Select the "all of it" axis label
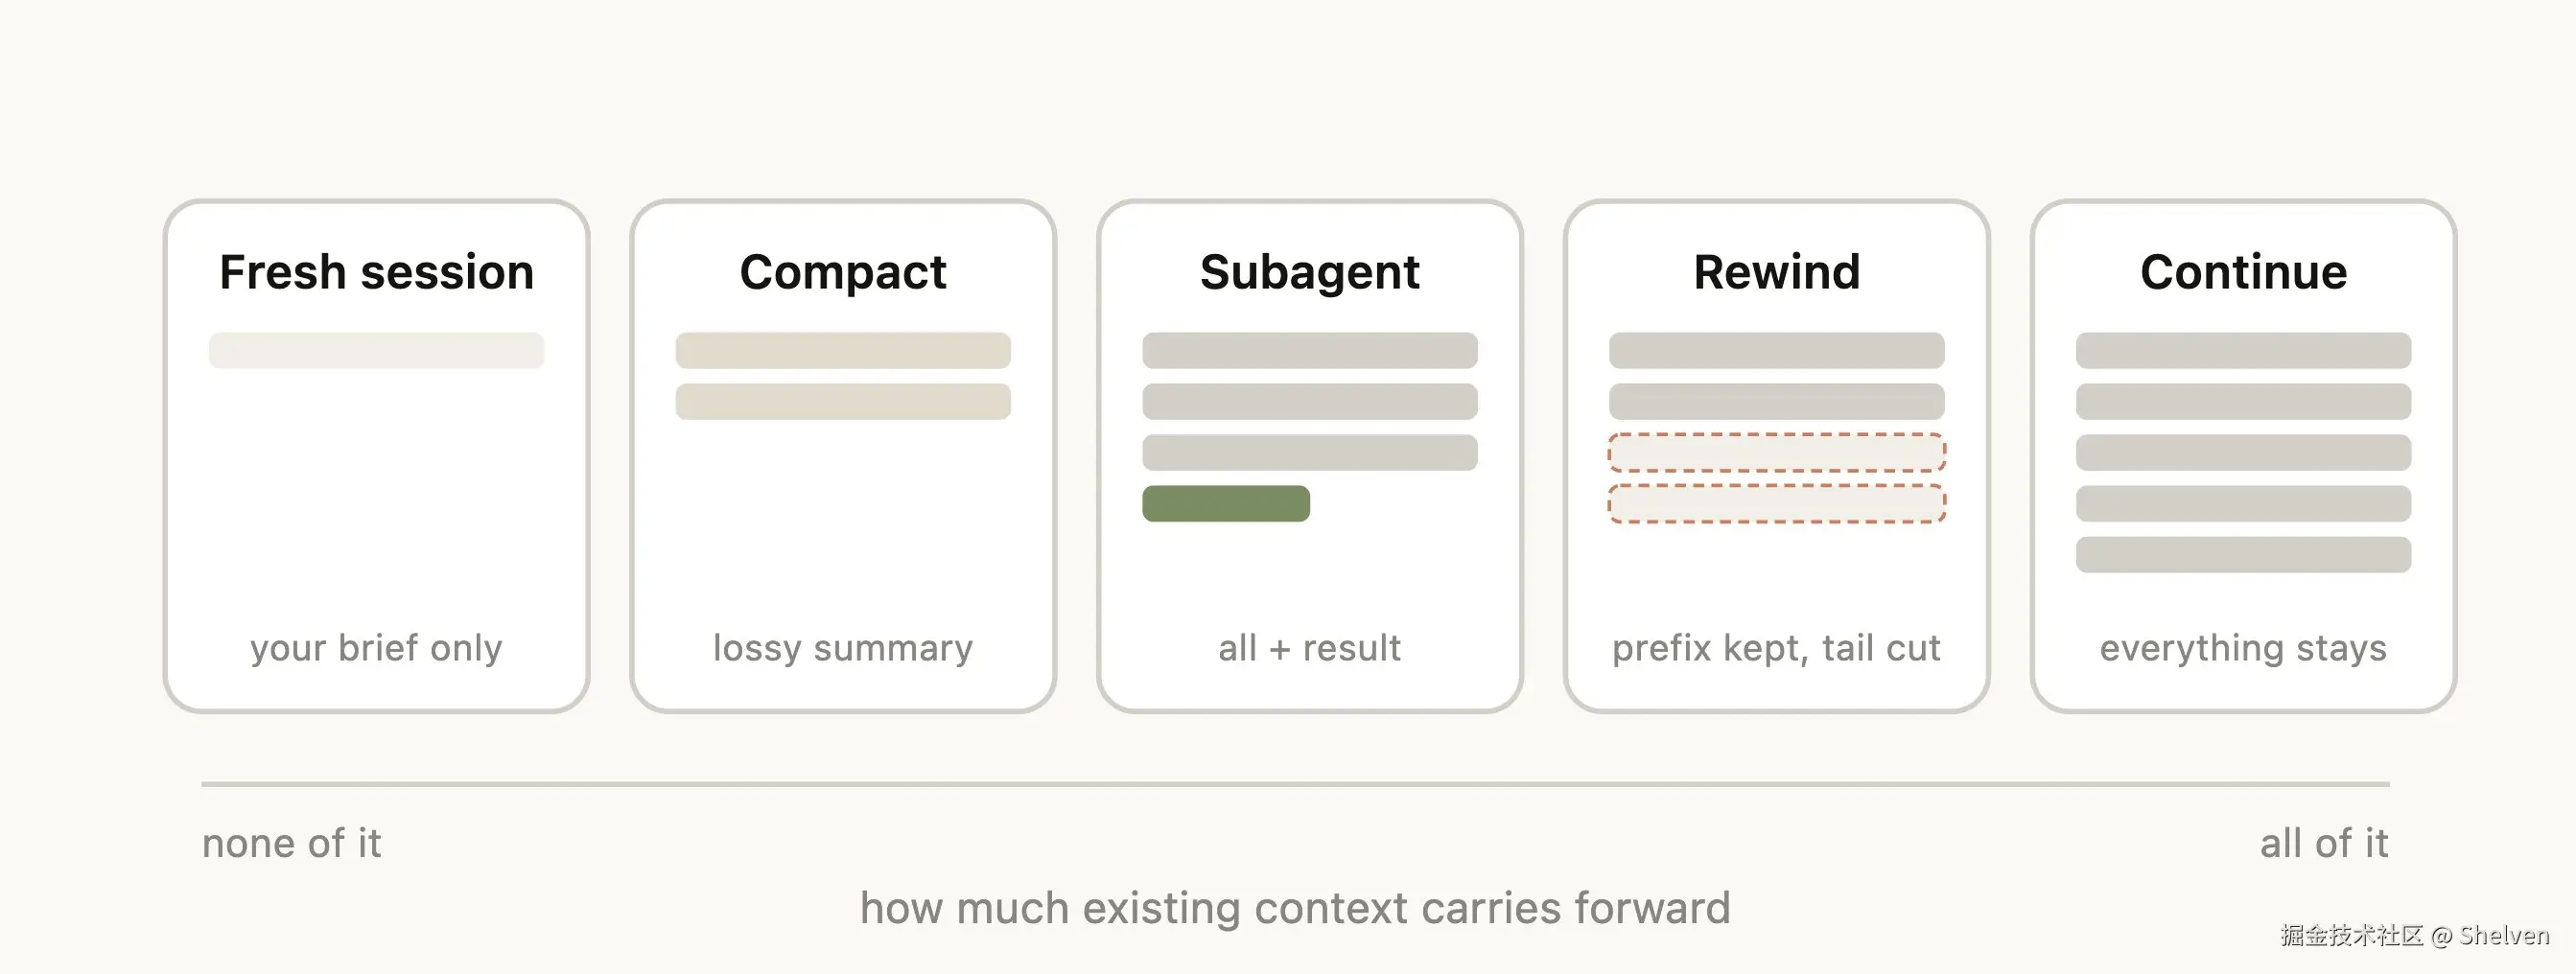Image resolution: width=2576 pixels, height=974 pixels. coord(2324,843)
